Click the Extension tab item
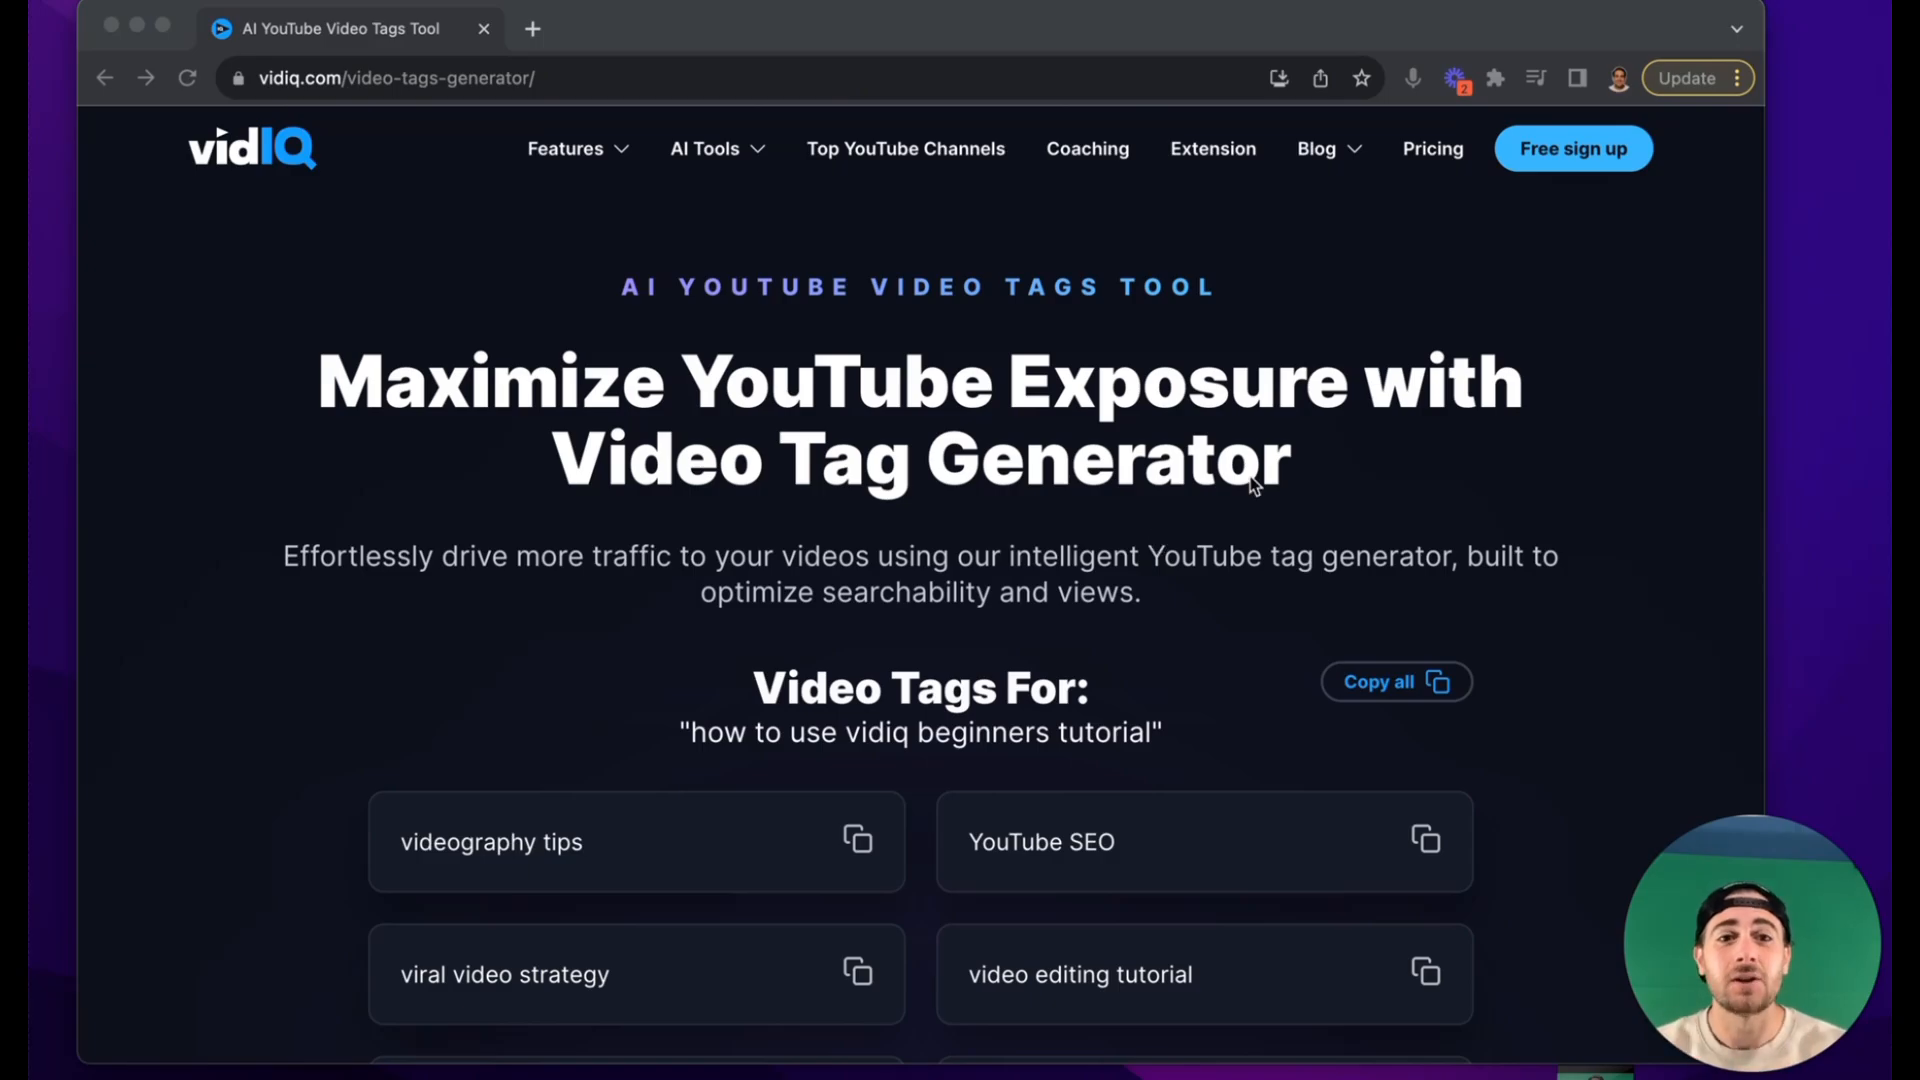The height and width of the screenshot is (1080, 1920). pos(1213,148)
